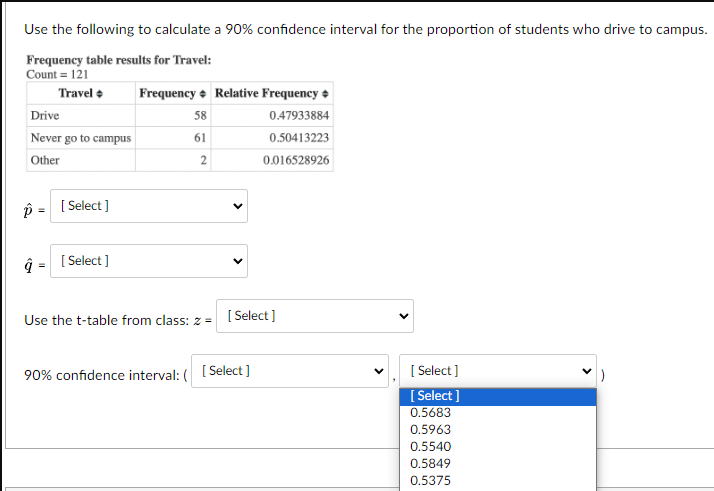Image resolution: width=714 pixels, height=491 pixels.
Task: Choose 0.5683 from the open list
Action: click(x=431, y=412)
